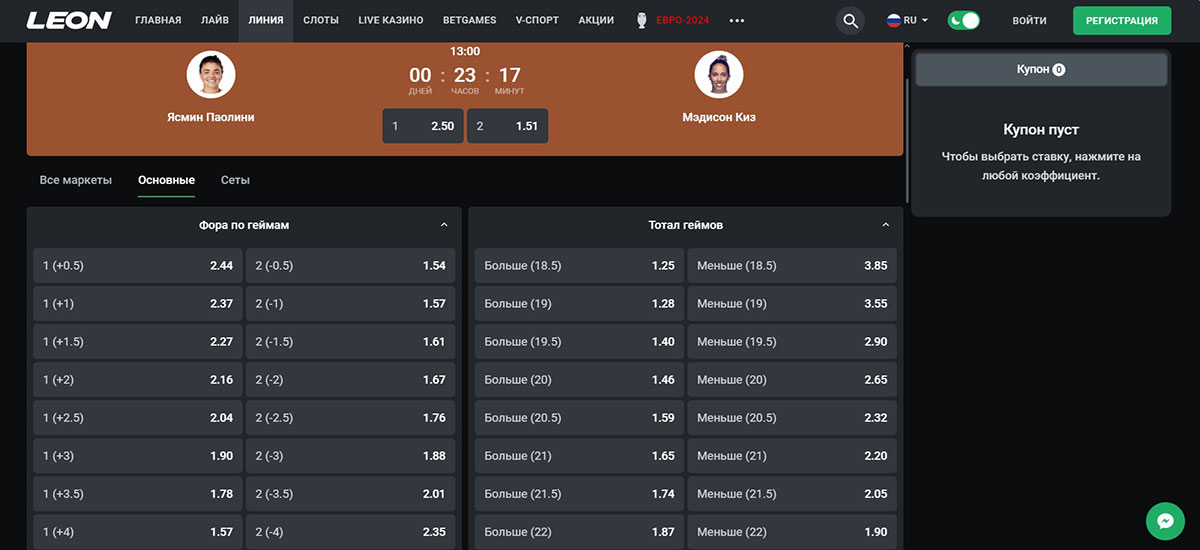Select Меньше (19.5) at 2.90
Screen dimensions: 1200x550
pos(792,341)
